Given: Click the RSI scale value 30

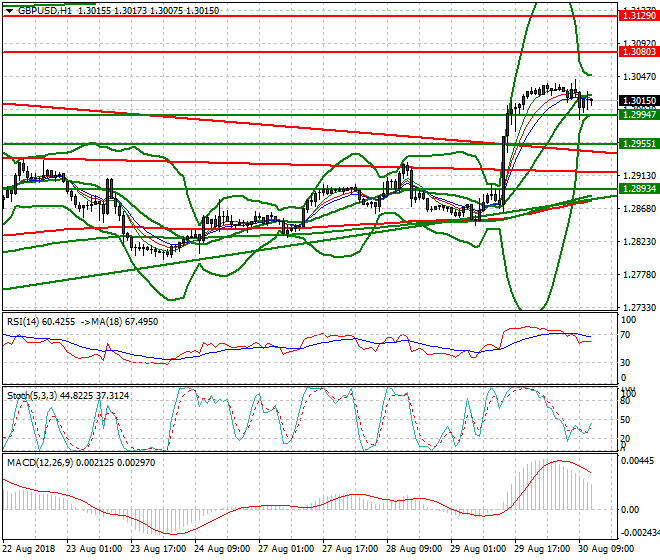Looking at the screenshot, I should 626,363.
